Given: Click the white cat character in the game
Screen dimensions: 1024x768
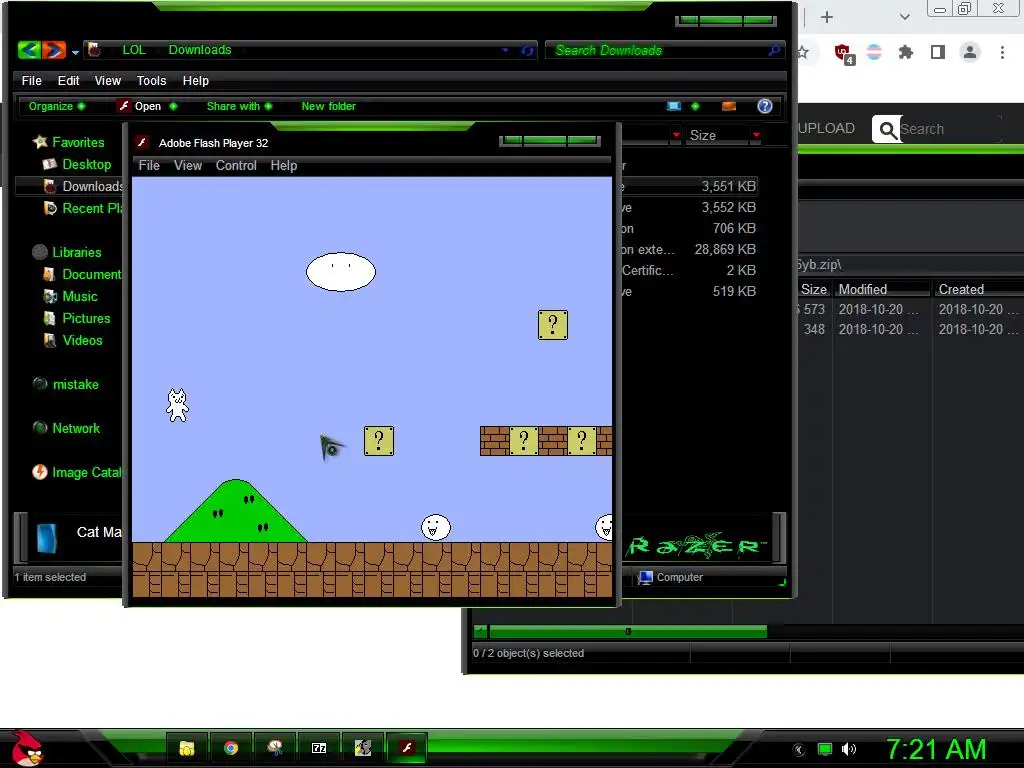Looking at the screenshot, I should (x=177, y=405).
